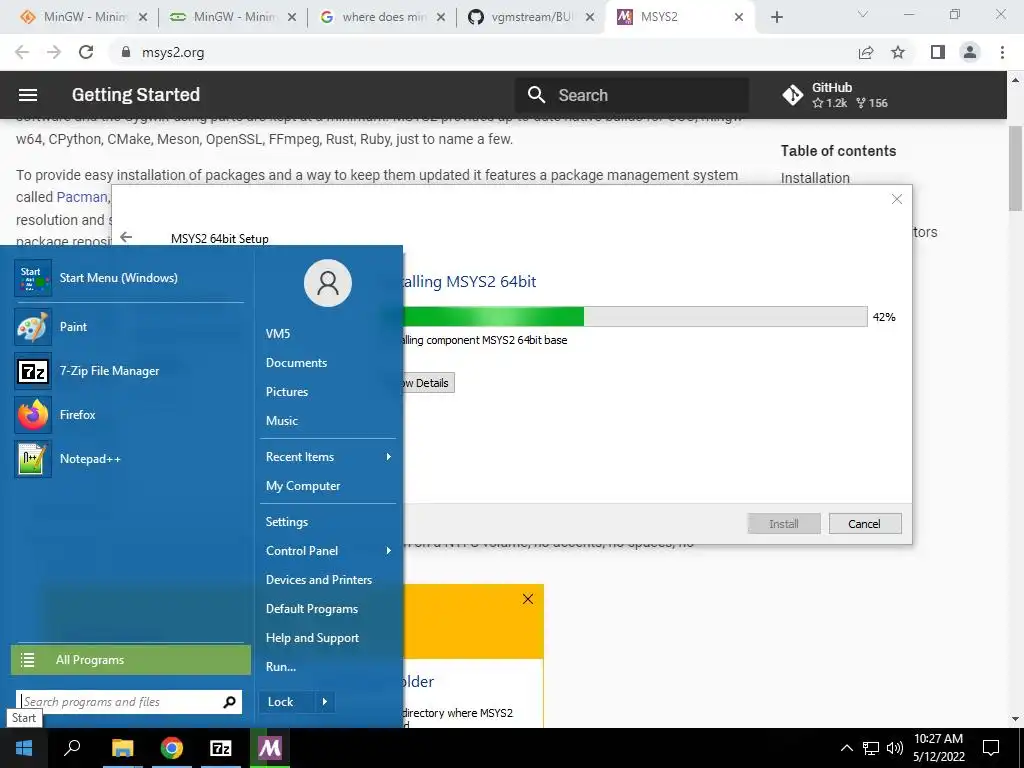The width and height of the screenshot is (1024, 768).
Task: Open My Computer
Action: tap(302, 486)
